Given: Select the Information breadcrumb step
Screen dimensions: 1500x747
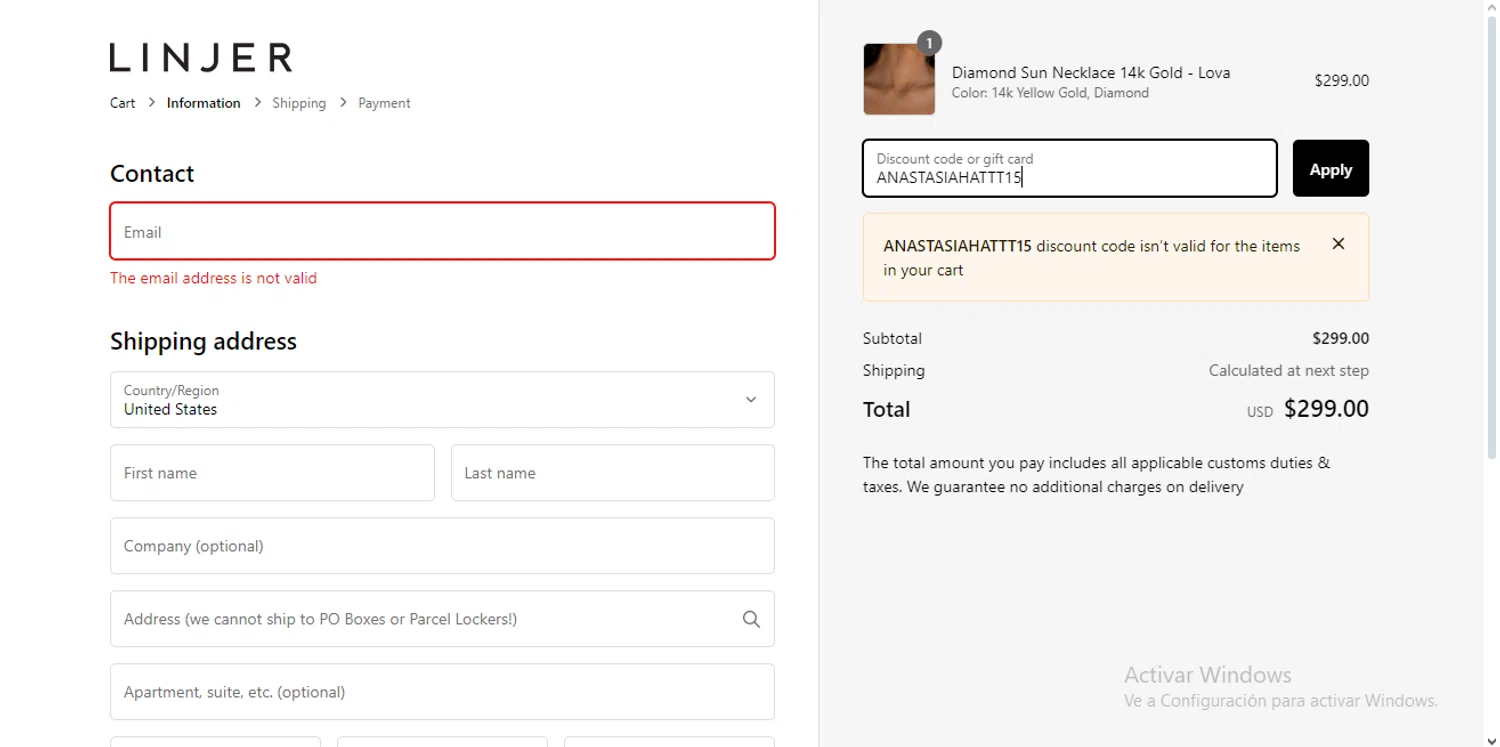Looking at the screenshot, I should coord(203,103).
